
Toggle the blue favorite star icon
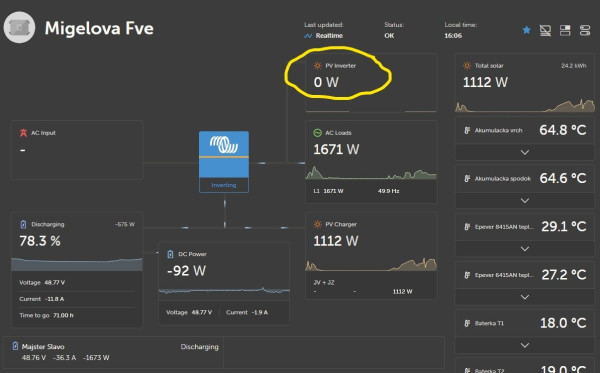click(527, 30)
